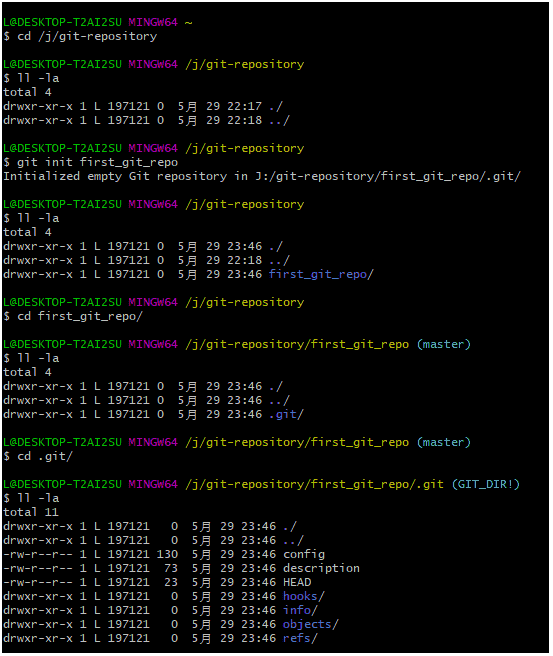Click the first (master) branch indicator

(x=444, y=344)
